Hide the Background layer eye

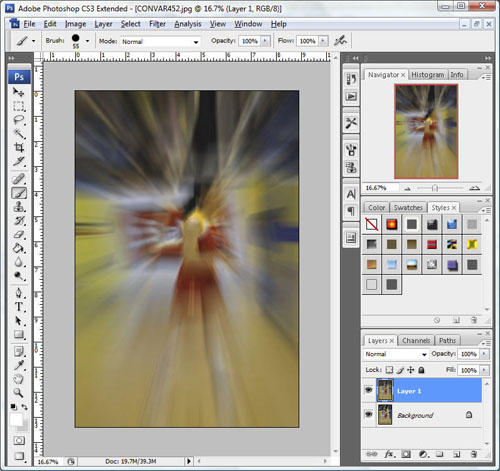pyautogui.click(x=369, y=414)
